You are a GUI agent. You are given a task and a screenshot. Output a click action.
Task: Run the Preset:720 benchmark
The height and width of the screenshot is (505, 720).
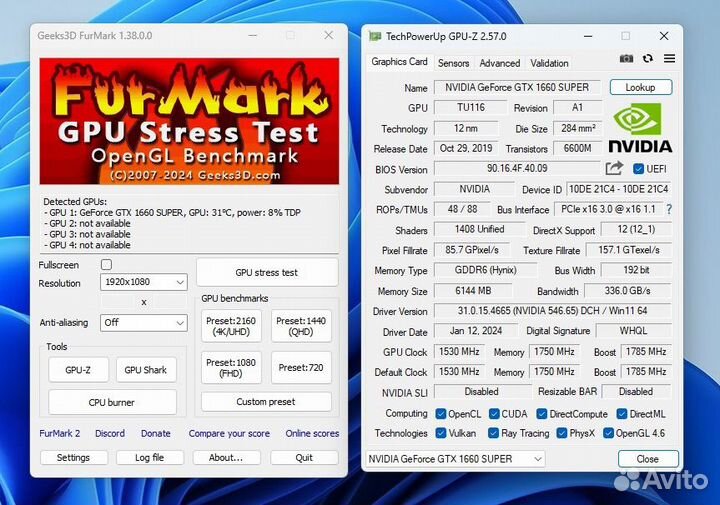(301, 368)
